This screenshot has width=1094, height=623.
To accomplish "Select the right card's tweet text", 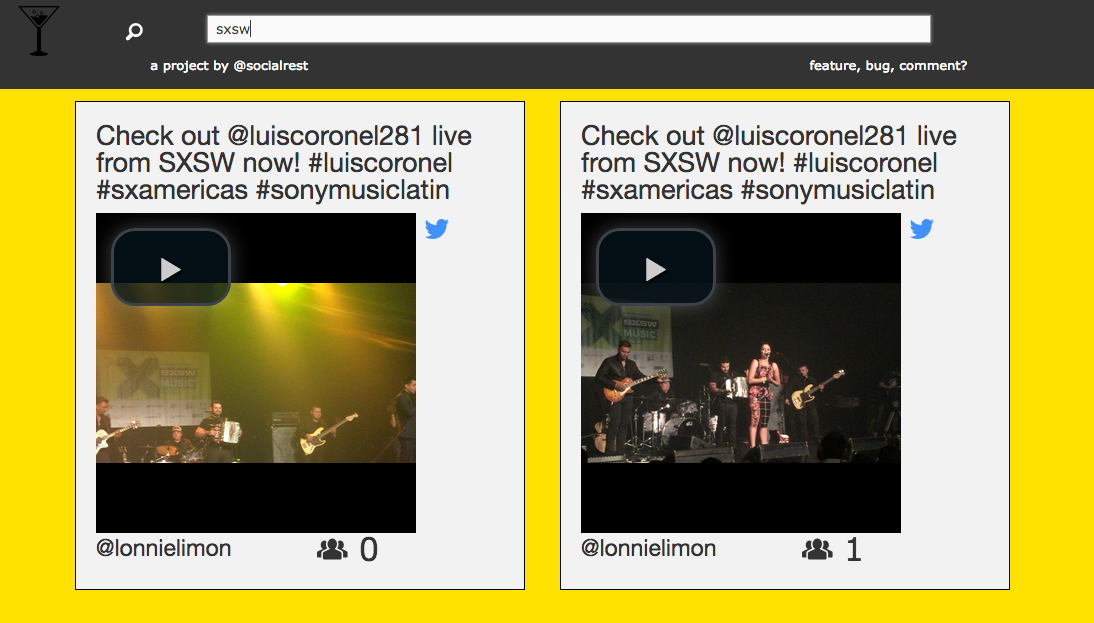I will [x=769, y=163].
